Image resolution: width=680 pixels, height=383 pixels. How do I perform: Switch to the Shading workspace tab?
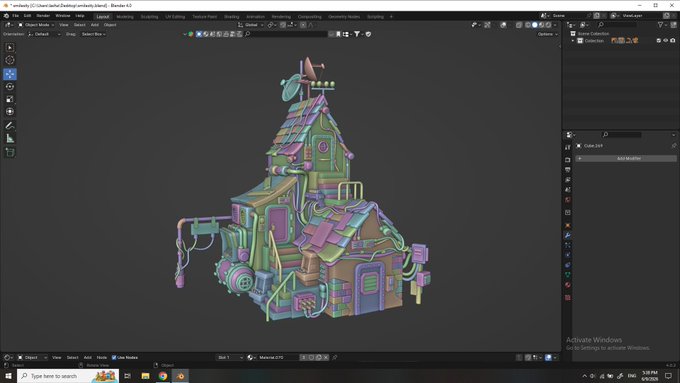pos(232,16)
